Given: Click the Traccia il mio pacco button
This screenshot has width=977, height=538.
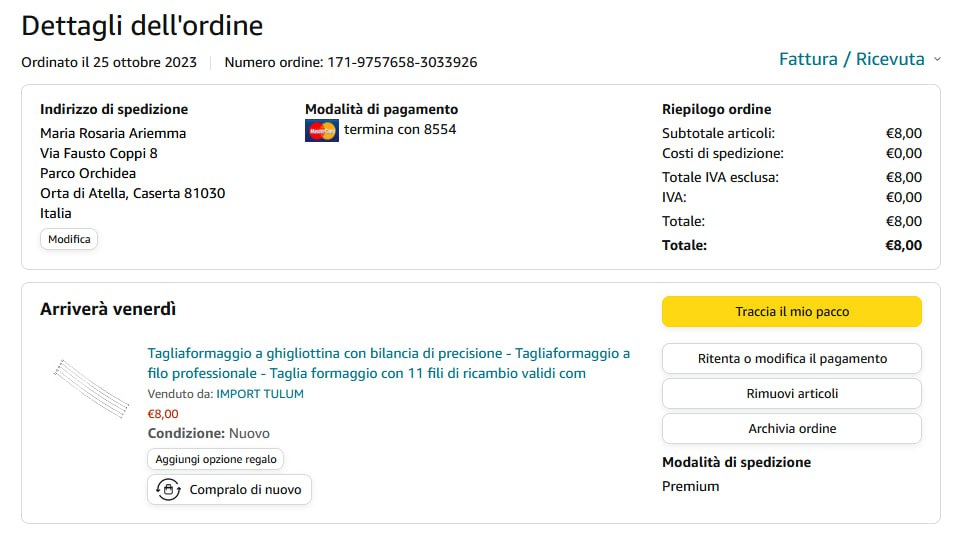Looking at the screenshot, I should (792, 312).
